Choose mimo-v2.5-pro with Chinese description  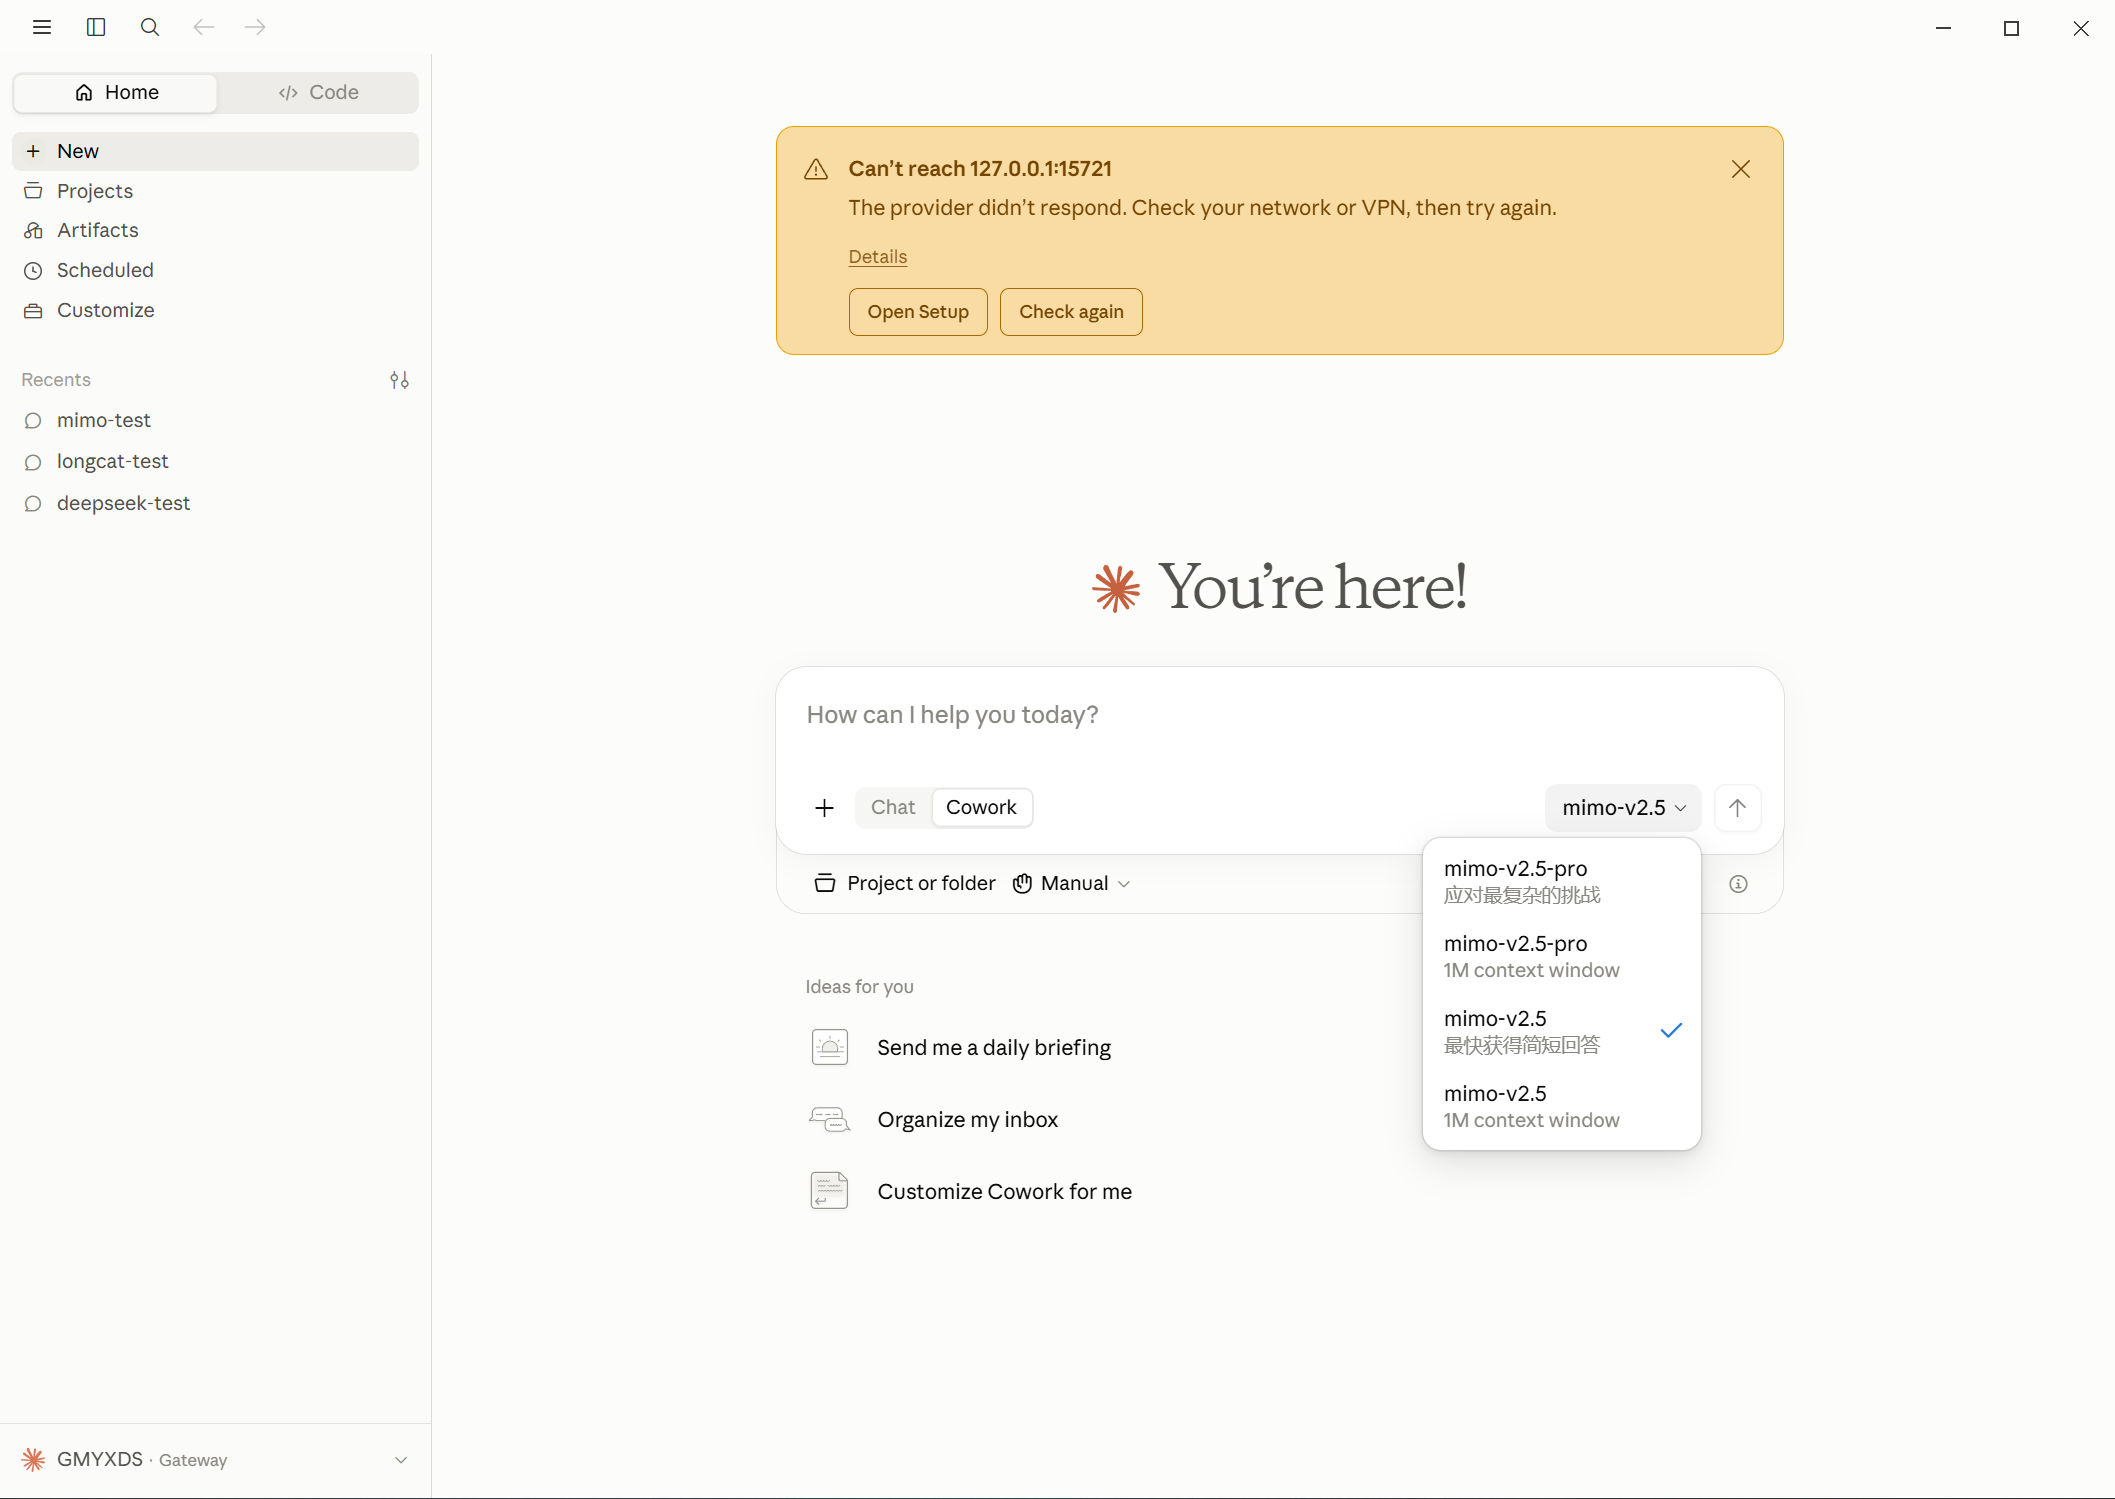tap(1560, 881)
